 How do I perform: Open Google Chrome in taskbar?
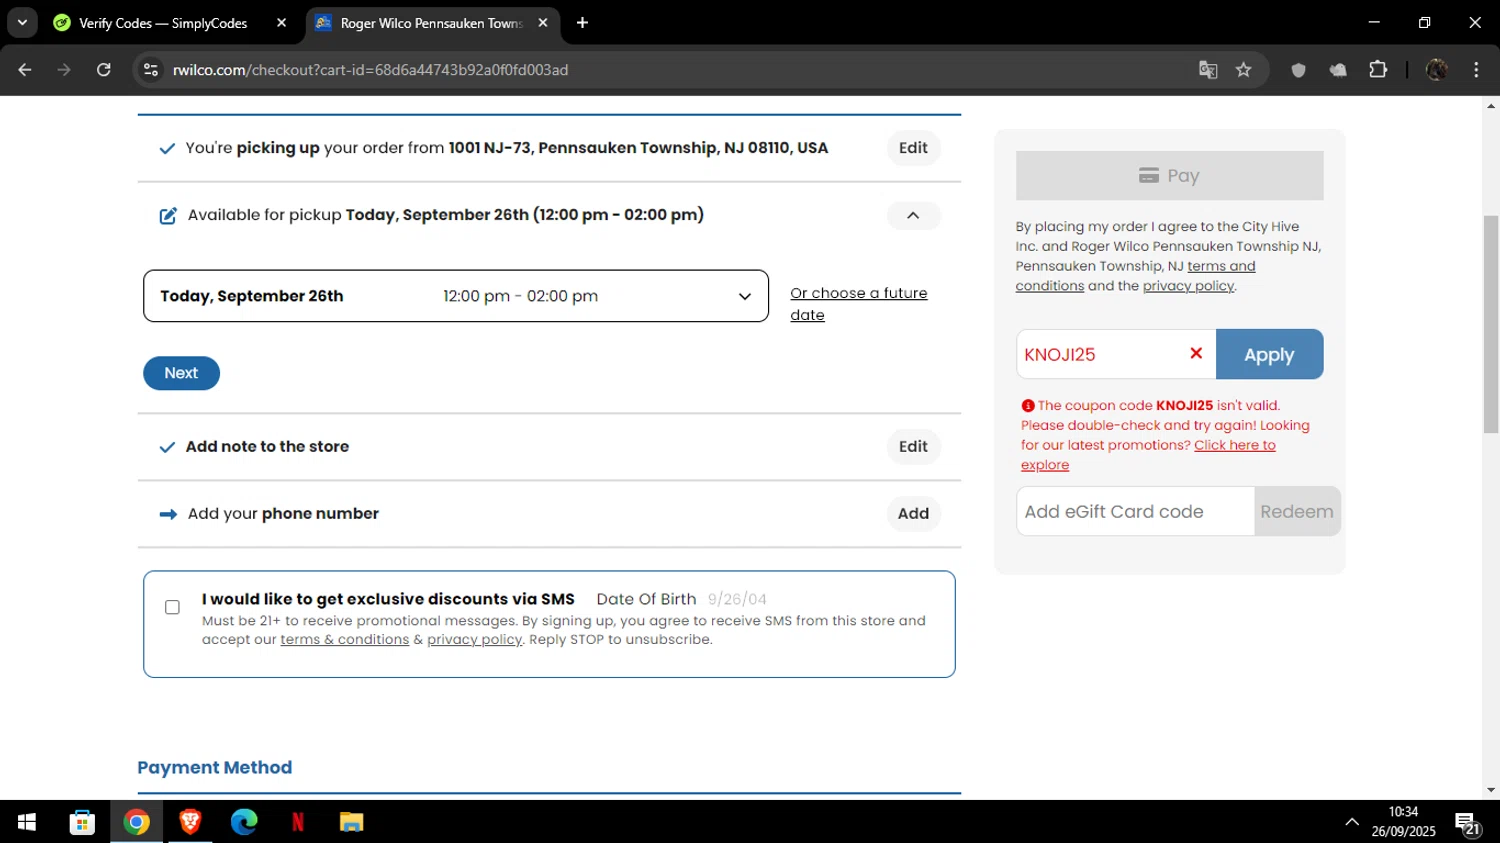point(137,822)
